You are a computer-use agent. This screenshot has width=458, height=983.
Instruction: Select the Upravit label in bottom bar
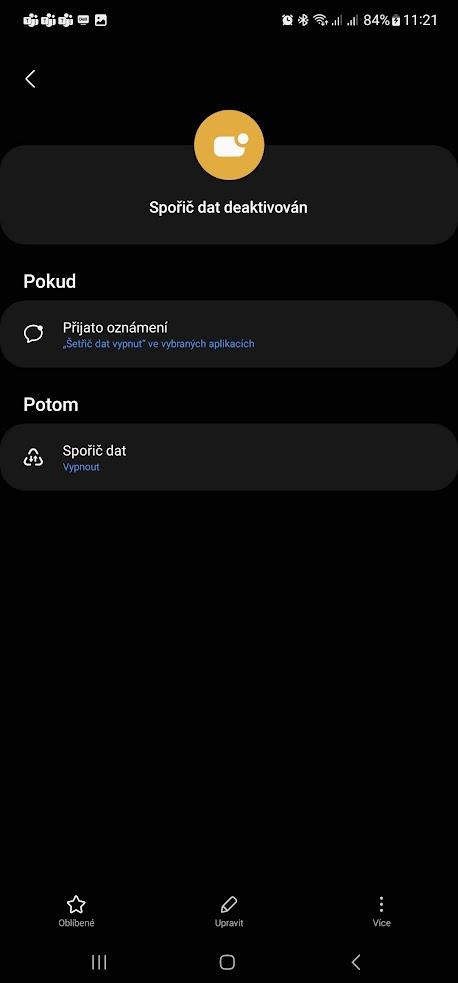(x=229, y=923)
